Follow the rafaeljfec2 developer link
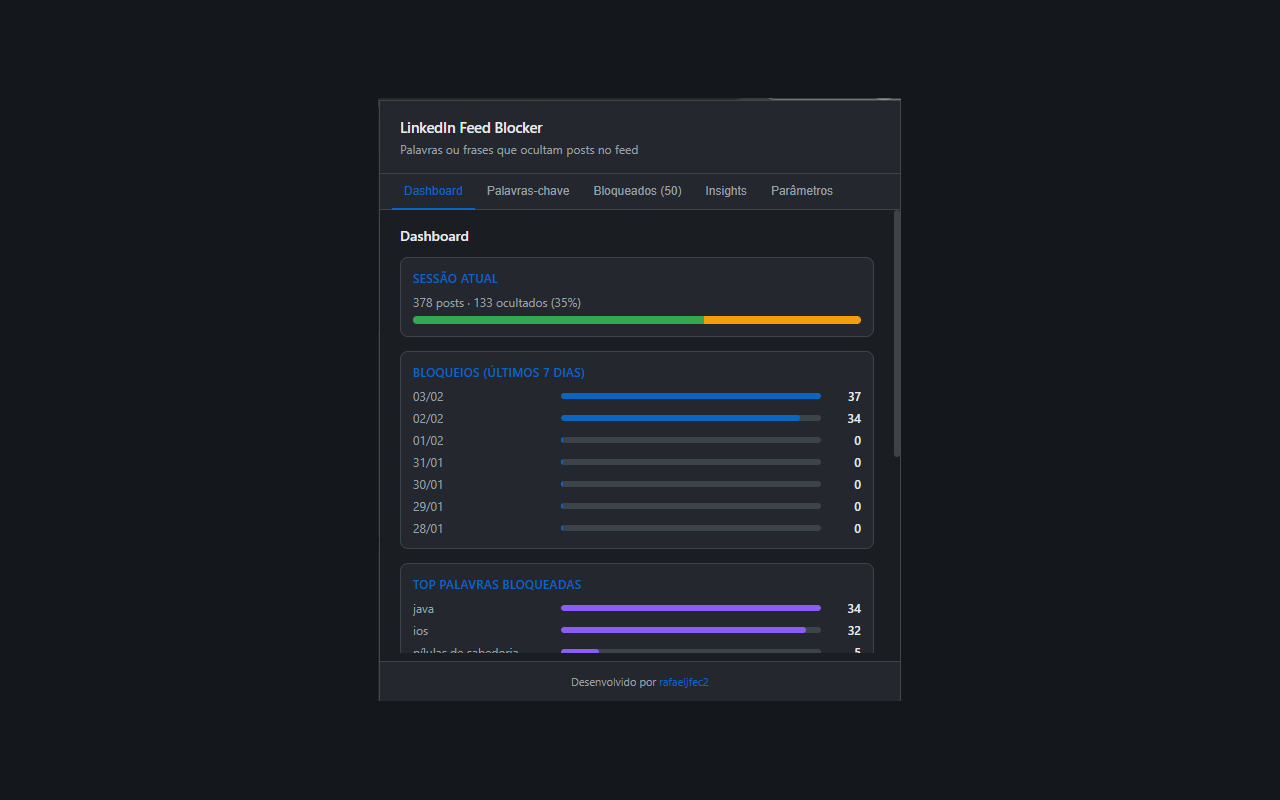 click(x=684, y=682)
